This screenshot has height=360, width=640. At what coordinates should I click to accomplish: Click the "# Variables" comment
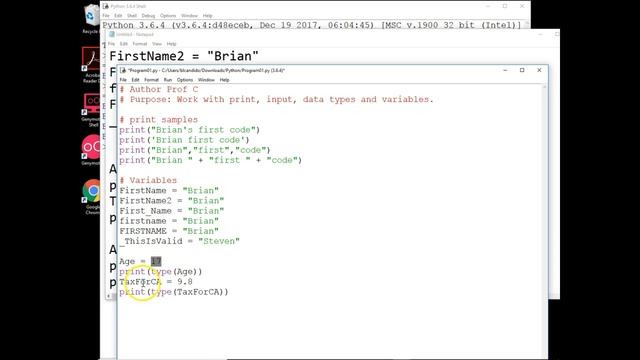tap(148, 180)
